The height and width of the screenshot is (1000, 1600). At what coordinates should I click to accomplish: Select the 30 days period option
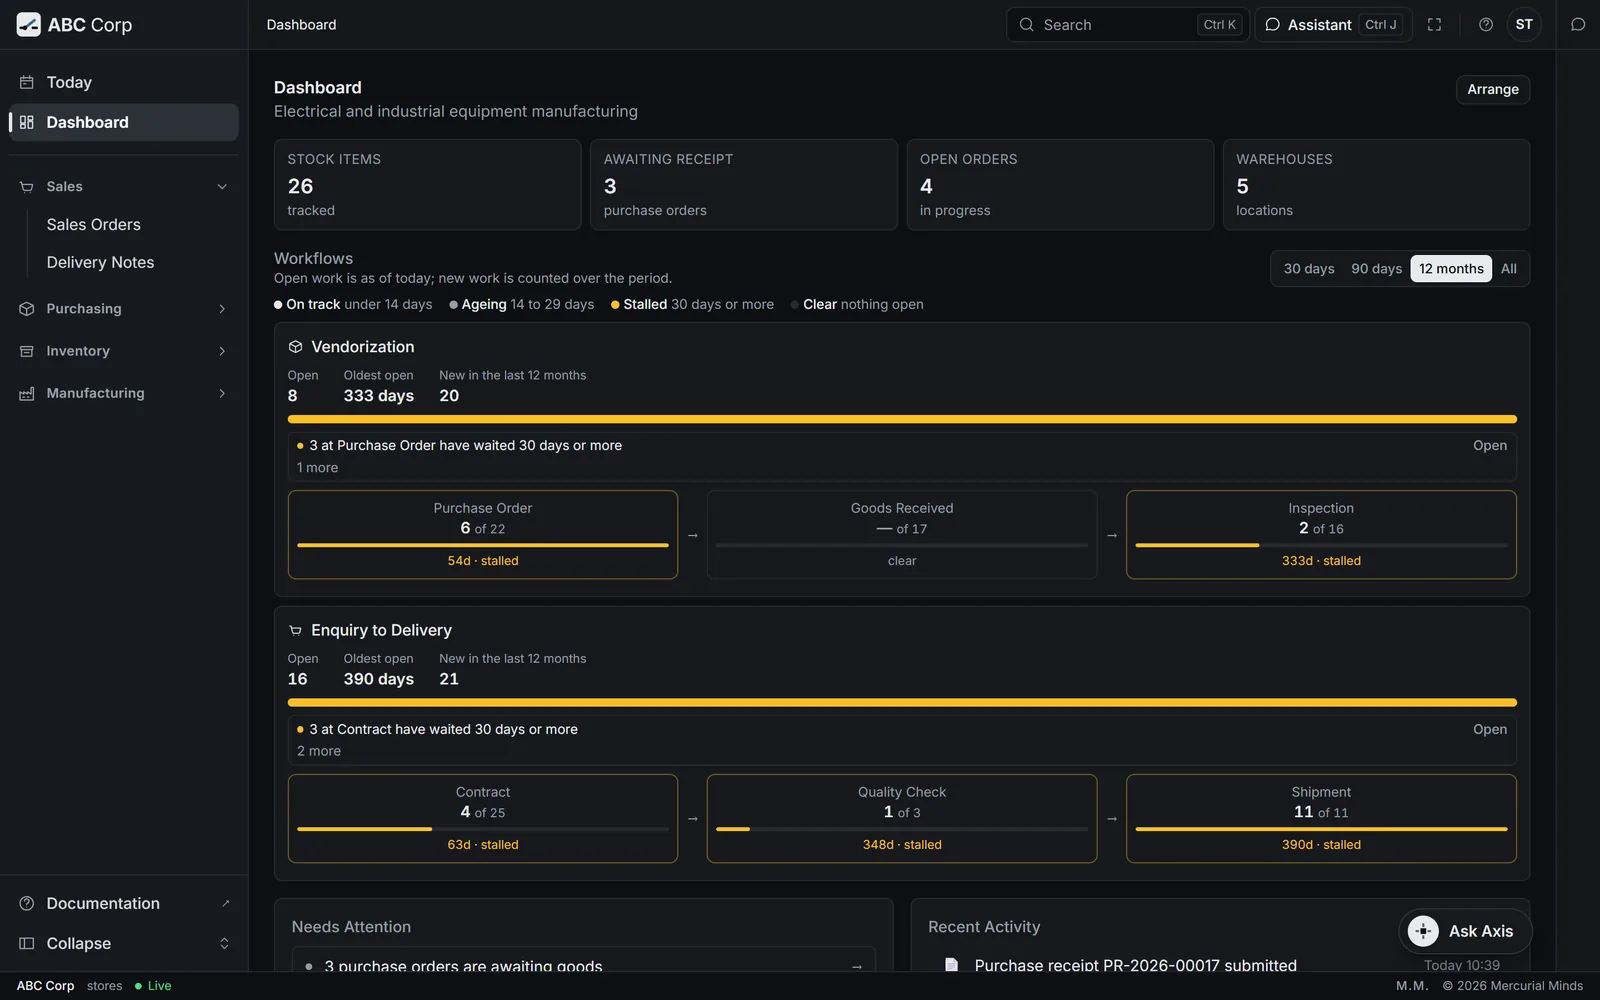1309,269
